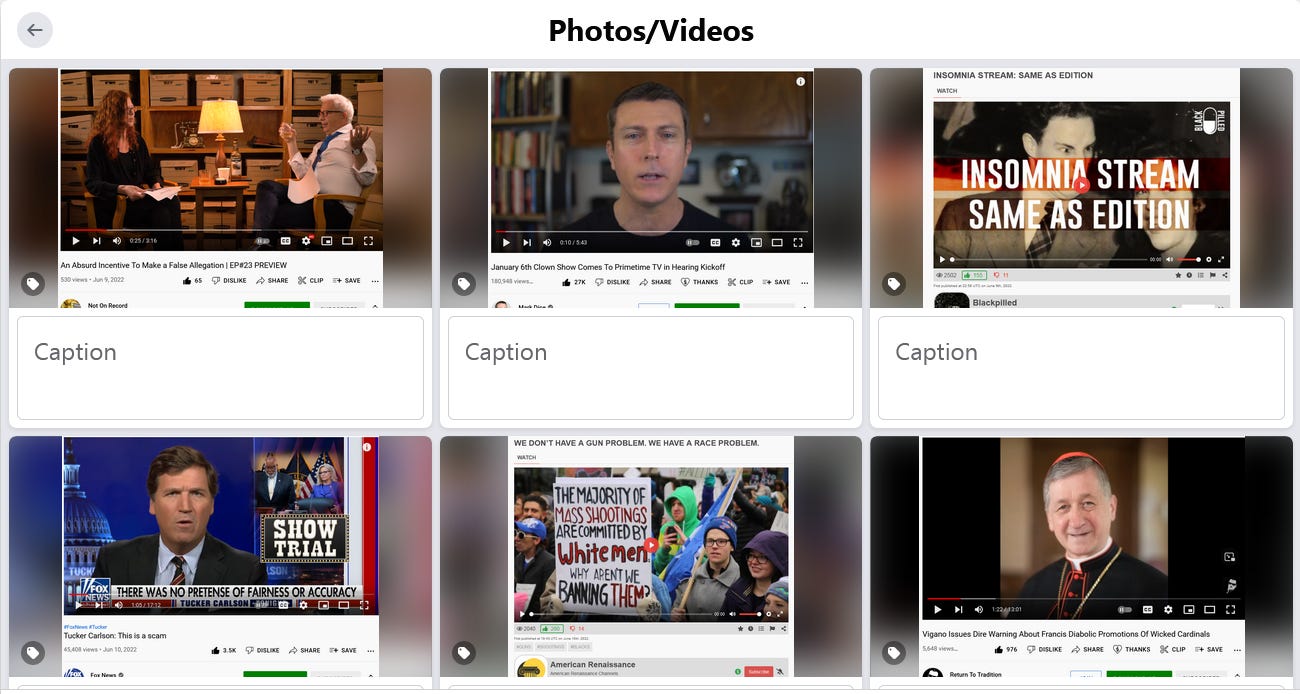The height and width of the screenshot is (694, 1300).
Task: Click thumbs-up '976' in 'Vigano' screenshot
Action: click(1007, 649)
